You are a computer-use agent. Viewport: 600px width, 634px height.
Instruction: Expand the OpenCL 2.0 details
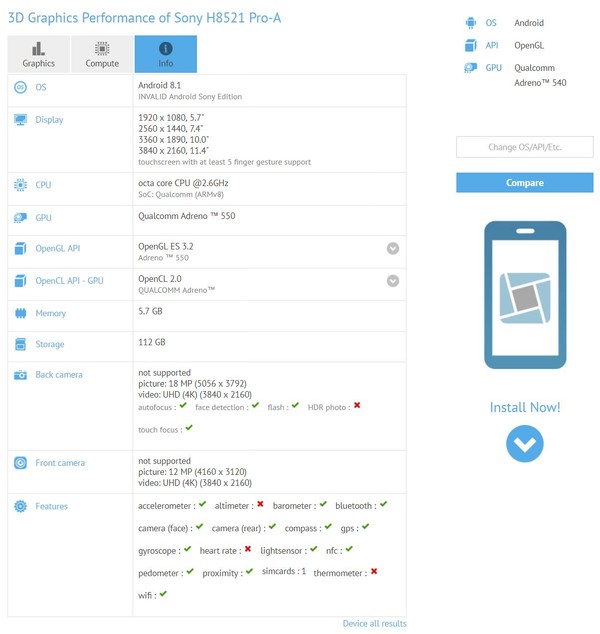393,281
